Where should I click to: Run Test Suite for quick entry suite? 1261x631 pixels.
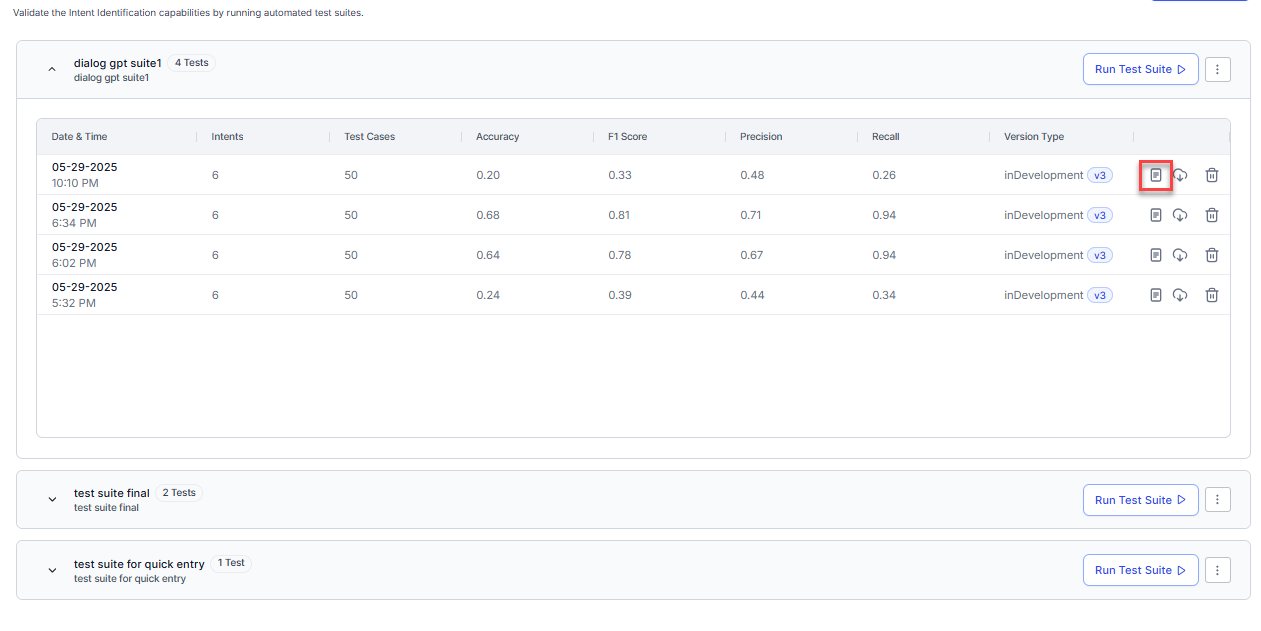coord(1139,570)
